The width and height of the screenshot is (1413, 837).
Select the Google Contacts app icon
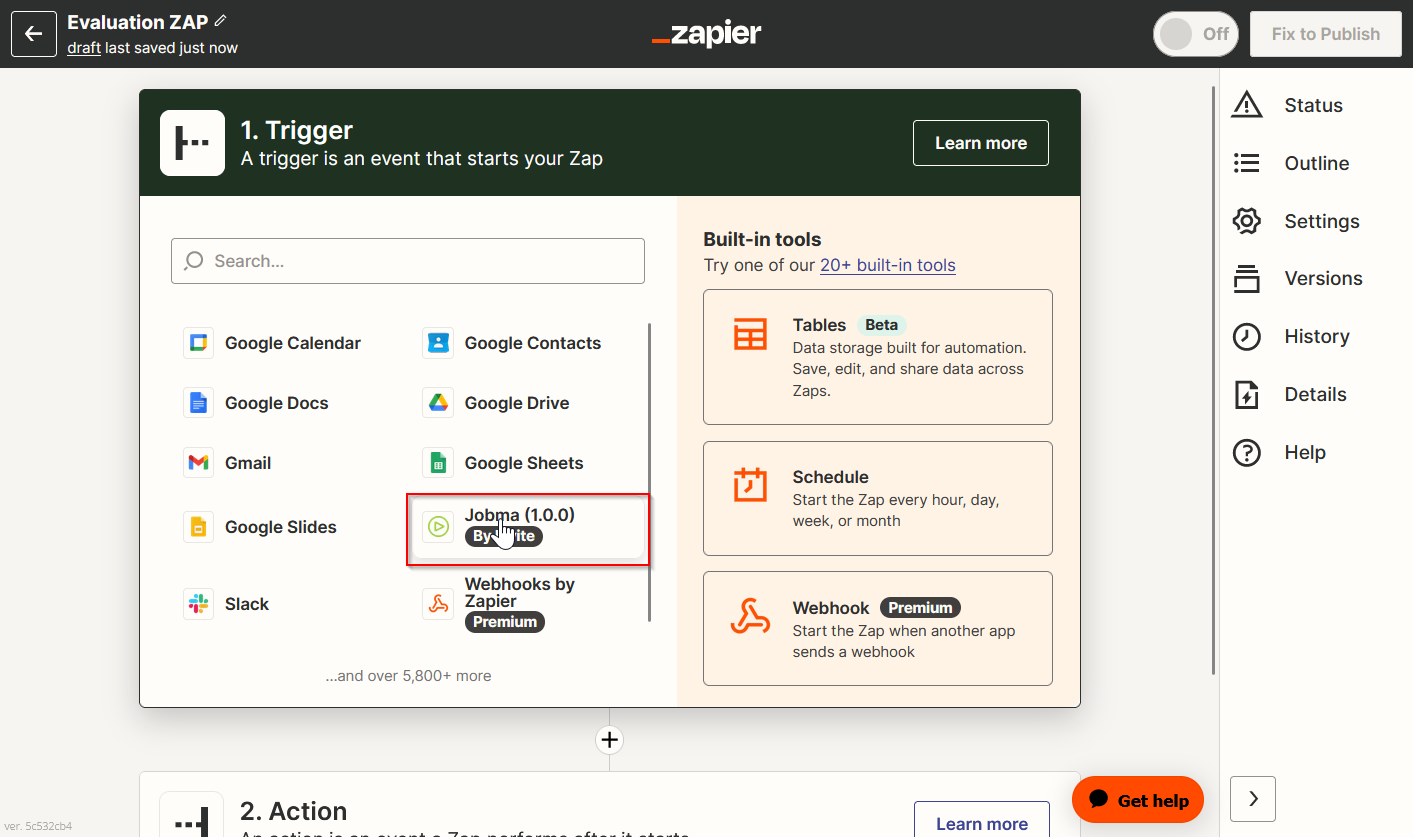438,343
